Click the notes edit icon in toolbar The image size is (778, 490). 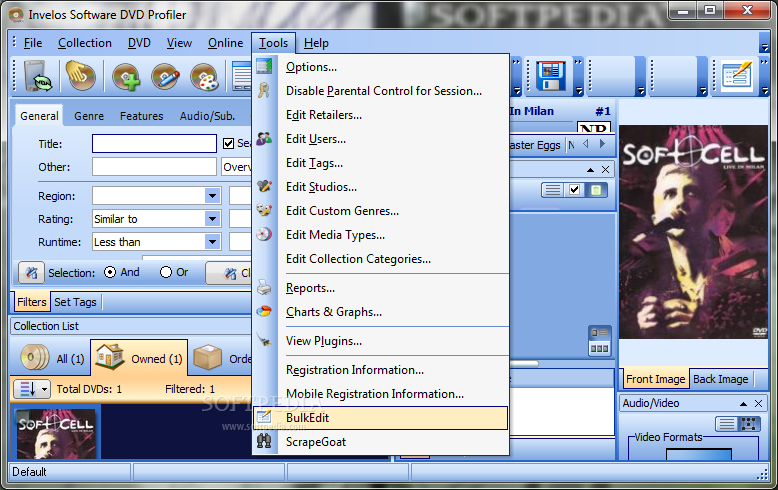tap(736, 76)
